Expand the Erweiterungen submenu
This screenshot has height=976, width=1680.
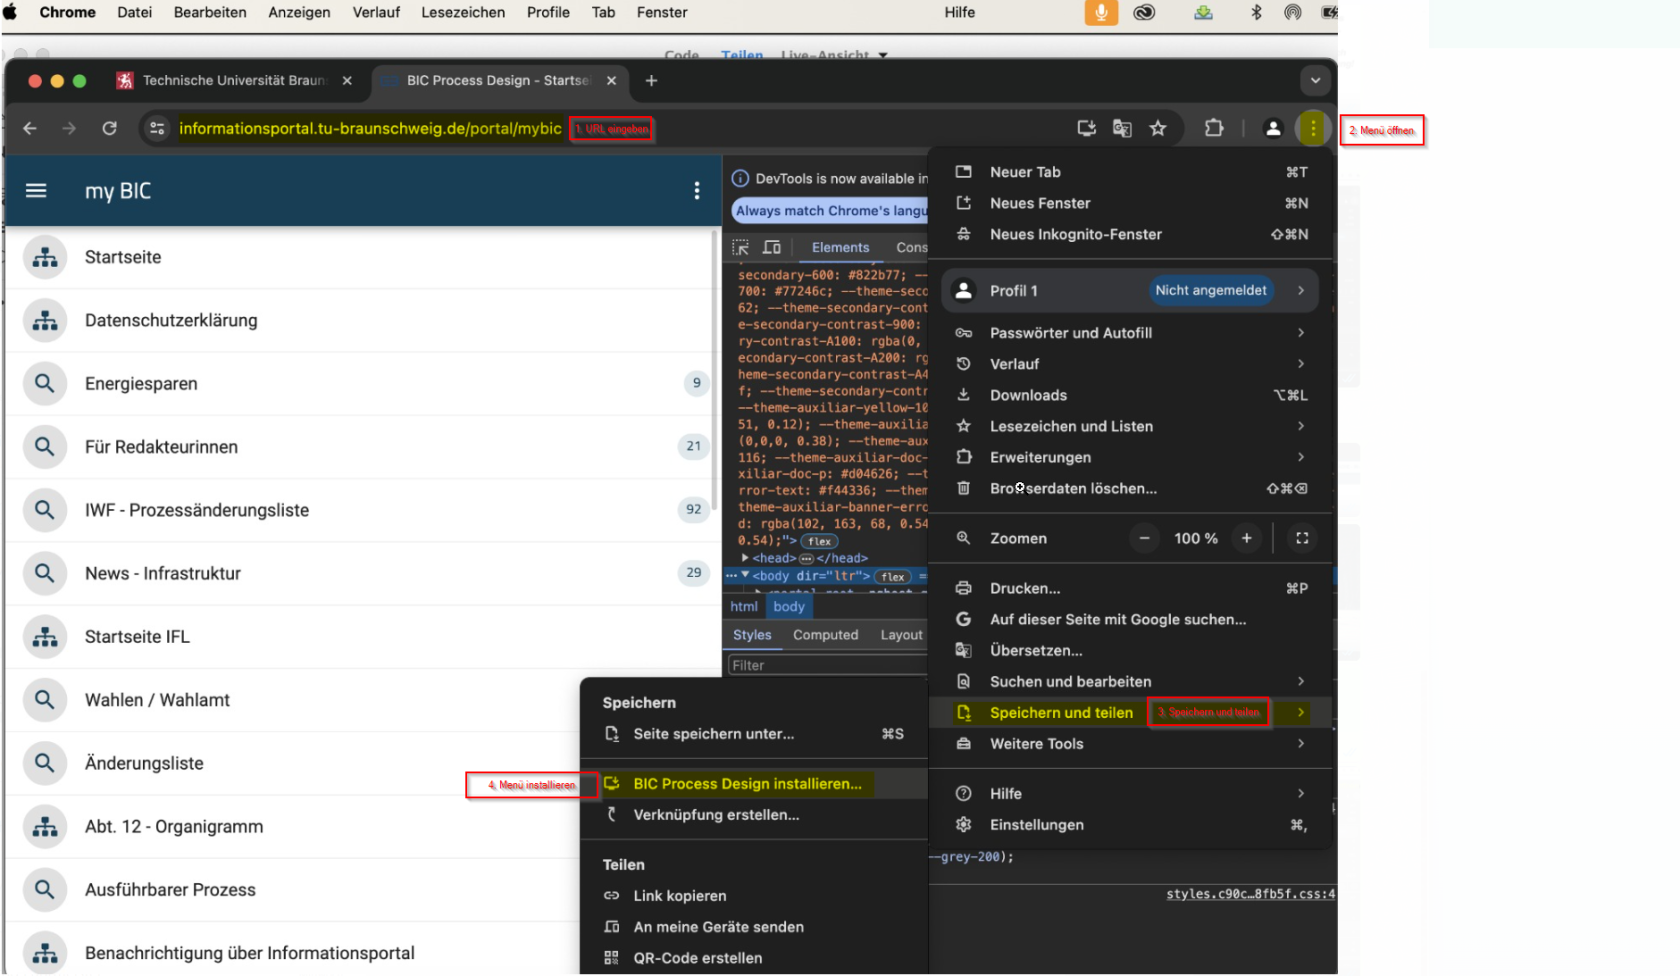click(1301, 457)
